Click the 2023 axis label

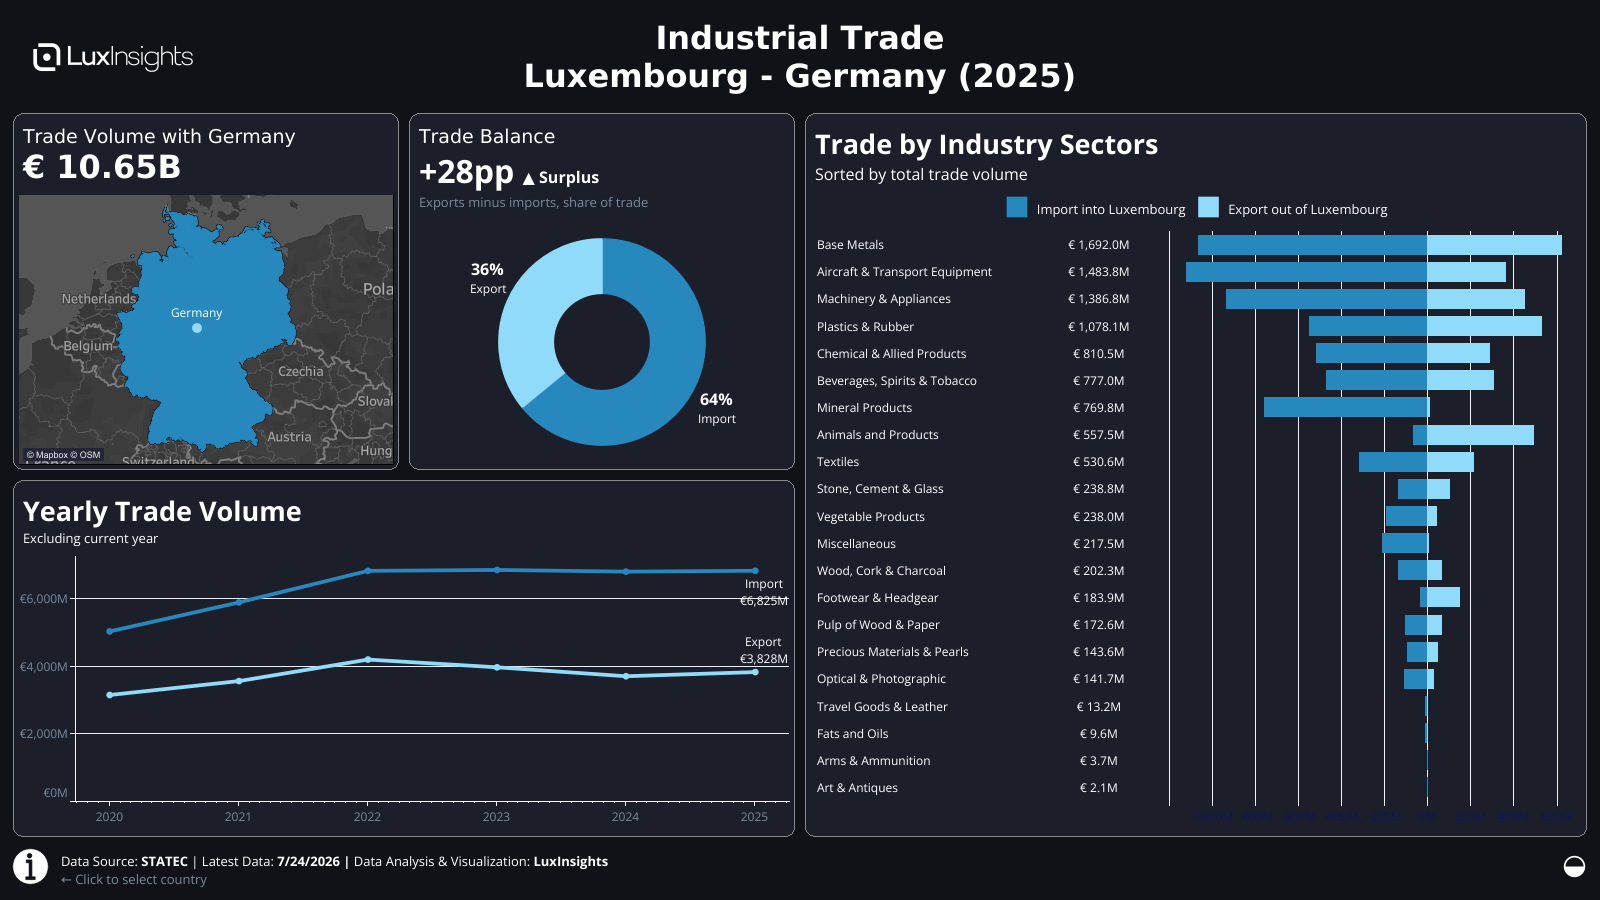(496, 817)
